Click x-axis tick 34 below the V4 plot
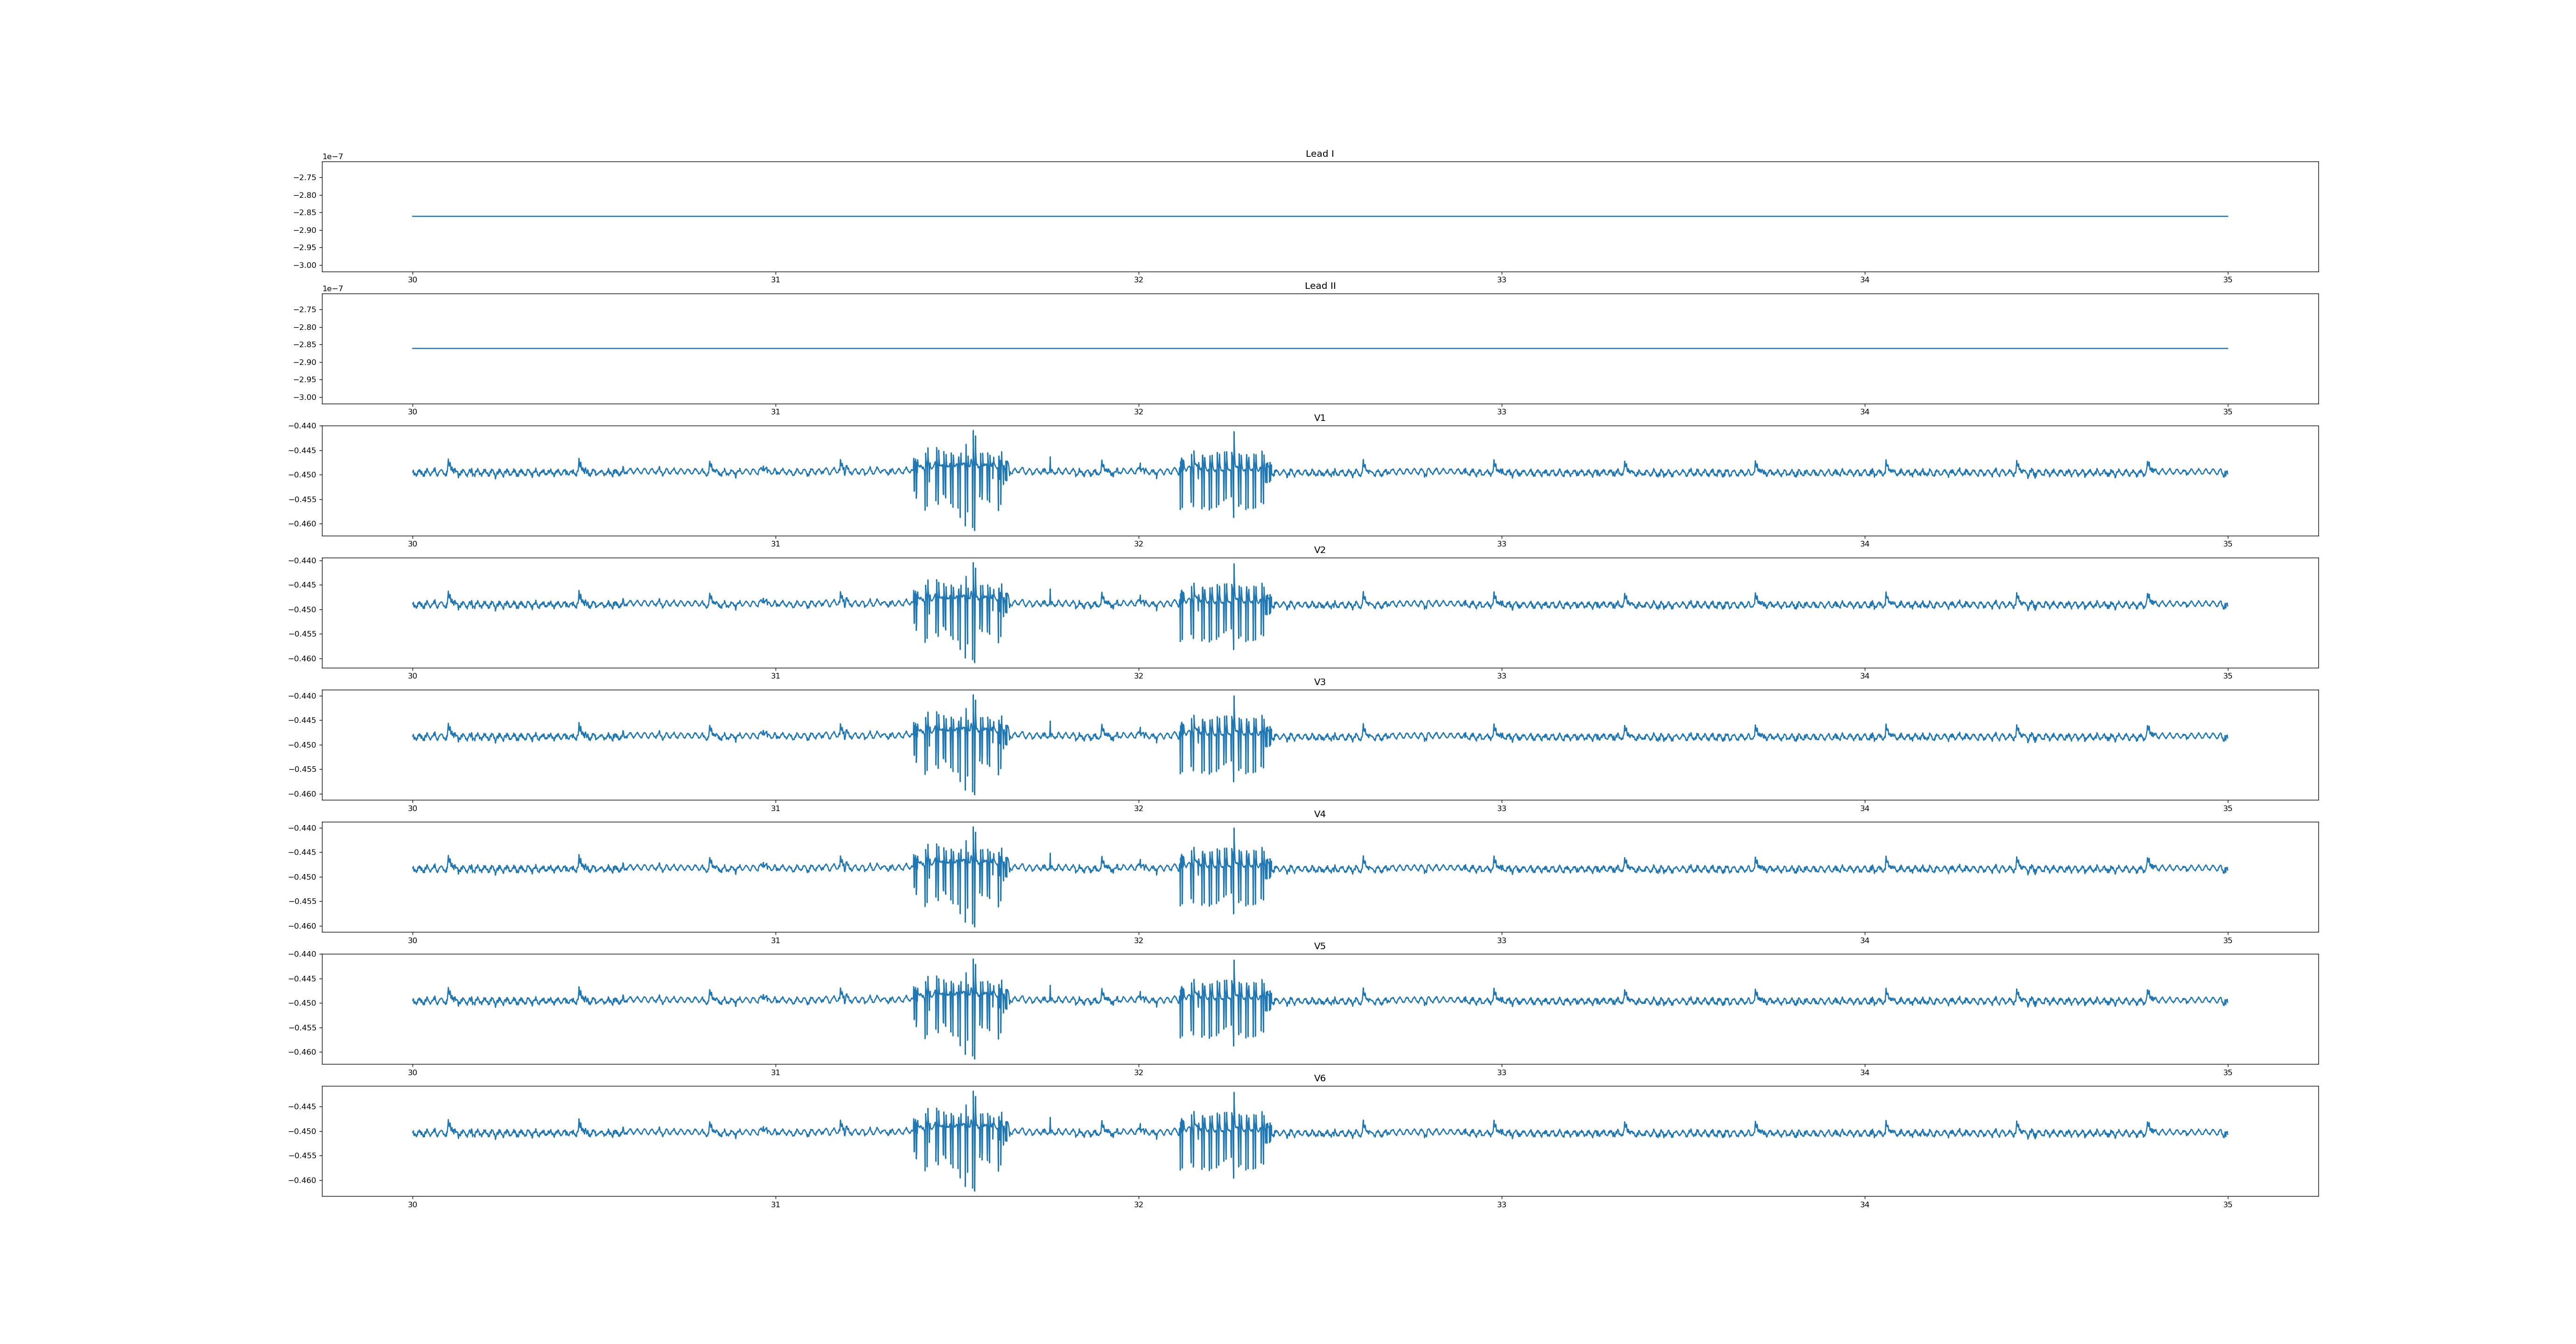 [1864, 940]
